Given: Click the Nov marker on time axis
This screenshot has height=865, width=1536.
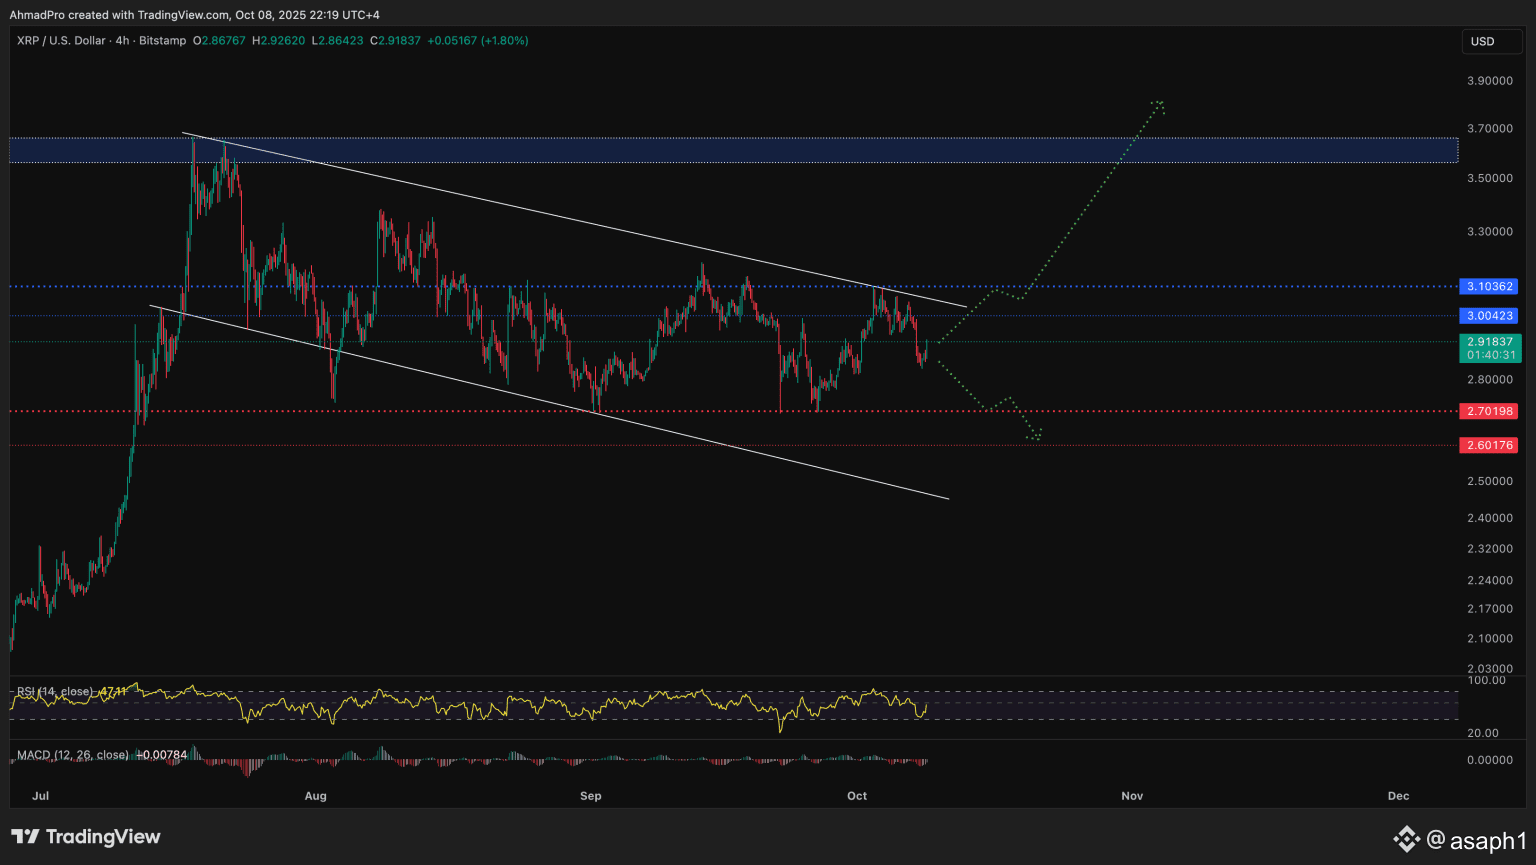Looking at the screenshot, I should pos(1132,796).
